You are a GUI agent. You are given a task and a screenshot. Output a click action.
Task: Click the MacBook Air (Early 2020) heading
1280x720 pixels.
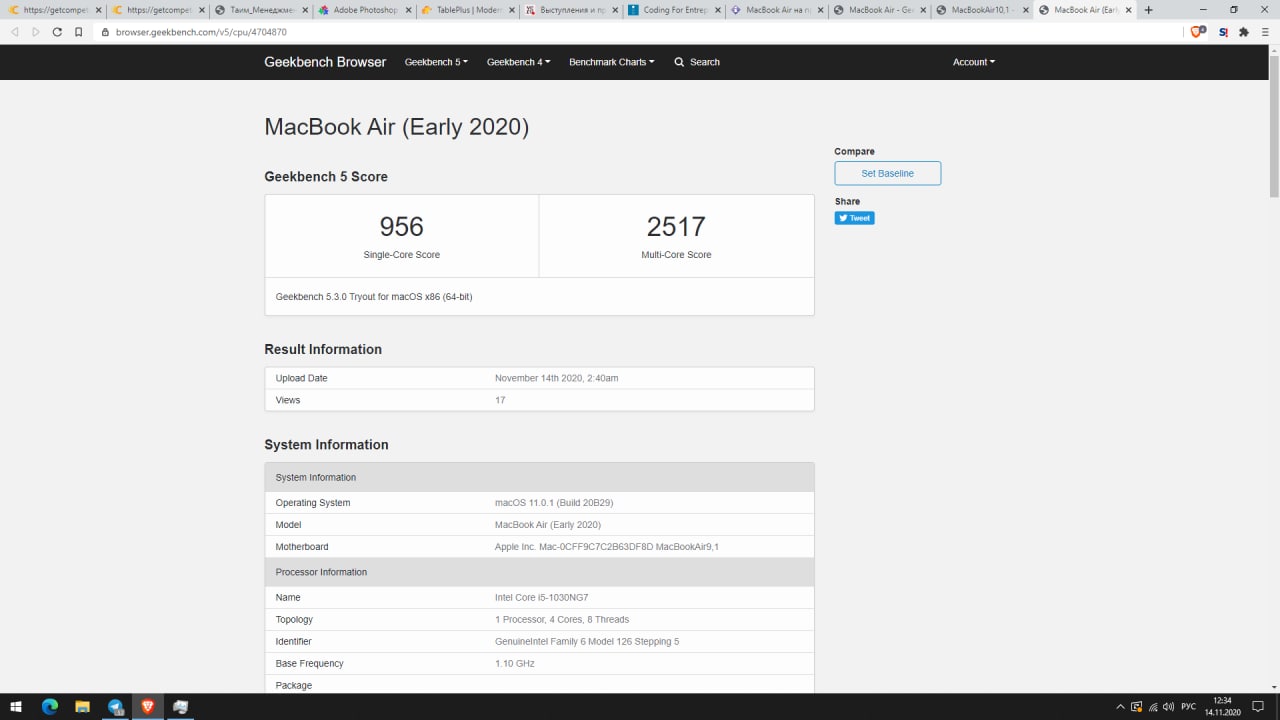tap(397, 127)
